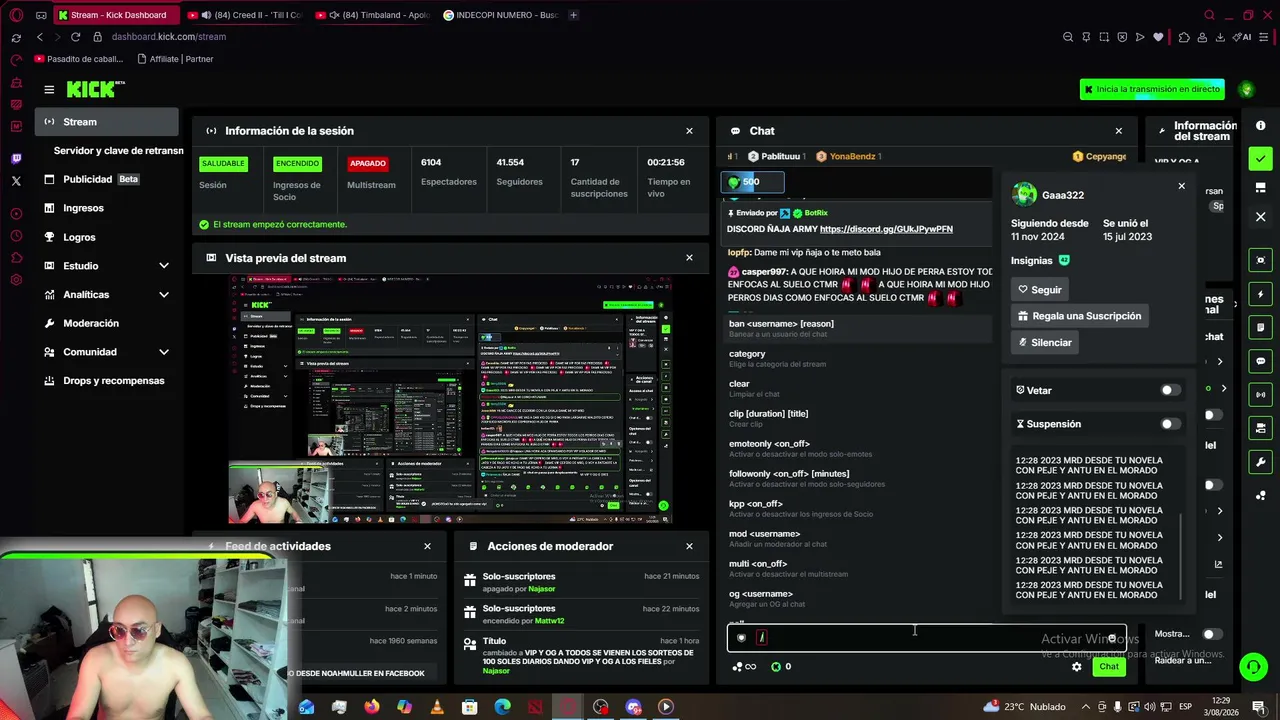The width and height of the screenshot is (1280, 720).
Task: Open the Affiliate | Partner bookmark
Action: (x=175, y=59)
